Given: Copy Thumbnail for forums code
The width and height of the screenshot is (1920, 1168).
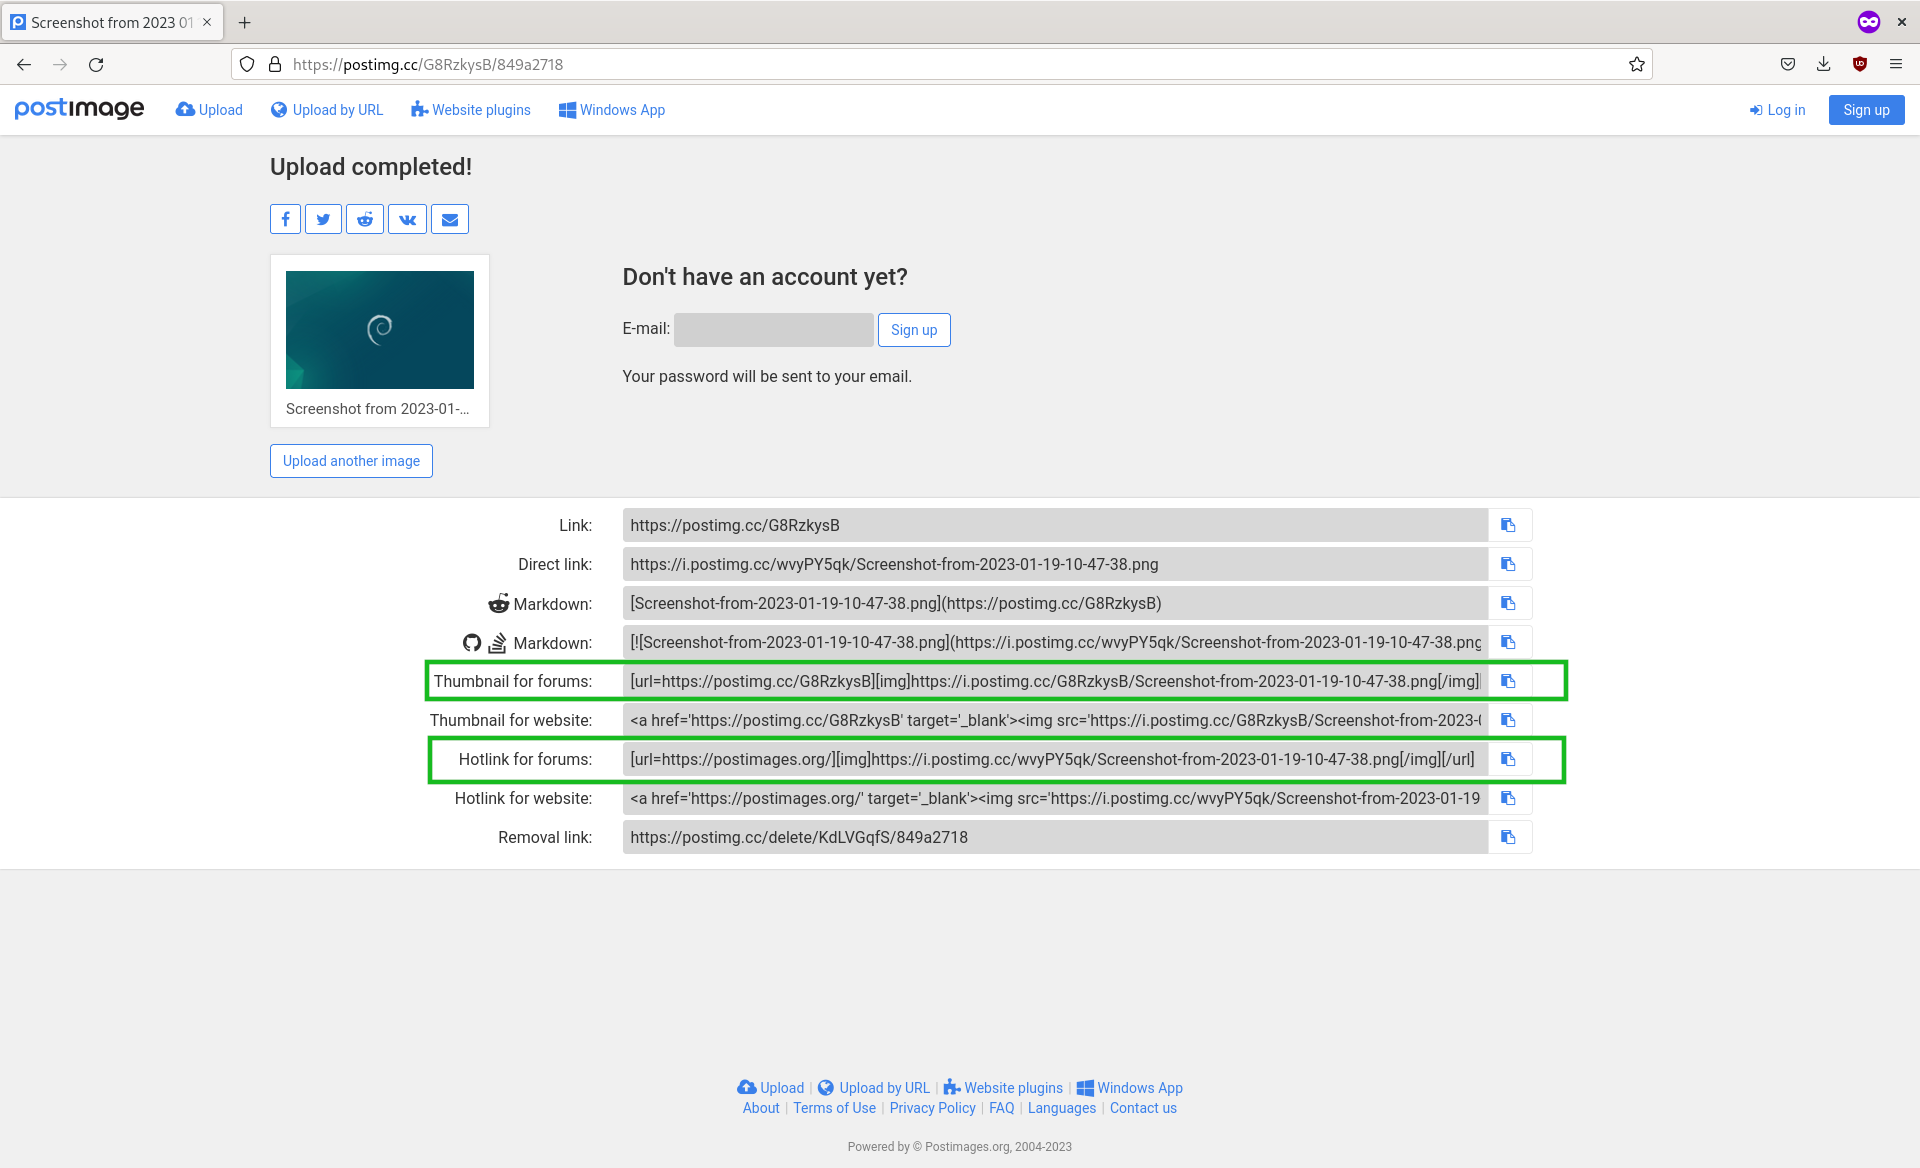Looking at the screenshot, I should click(x=1509, y=681).
